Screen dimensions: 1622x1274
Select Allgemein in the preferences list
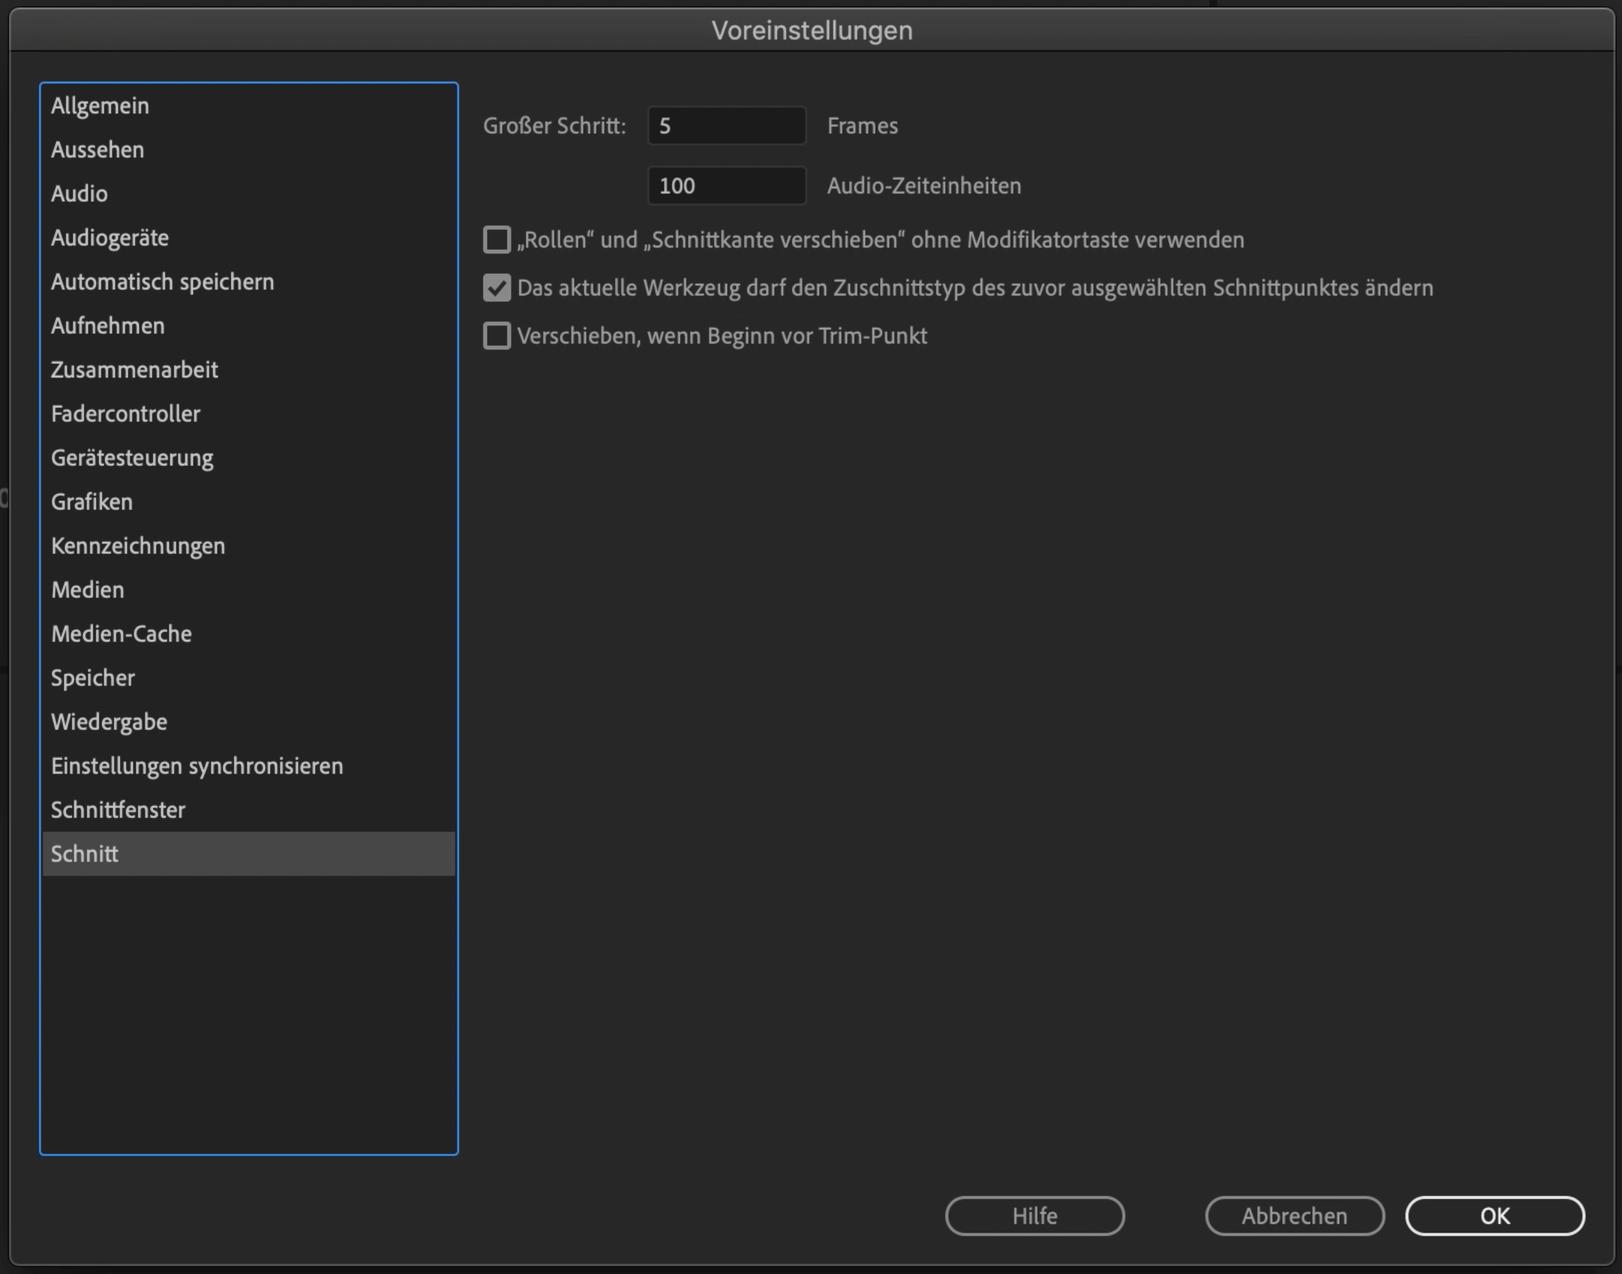click(100, 106)
